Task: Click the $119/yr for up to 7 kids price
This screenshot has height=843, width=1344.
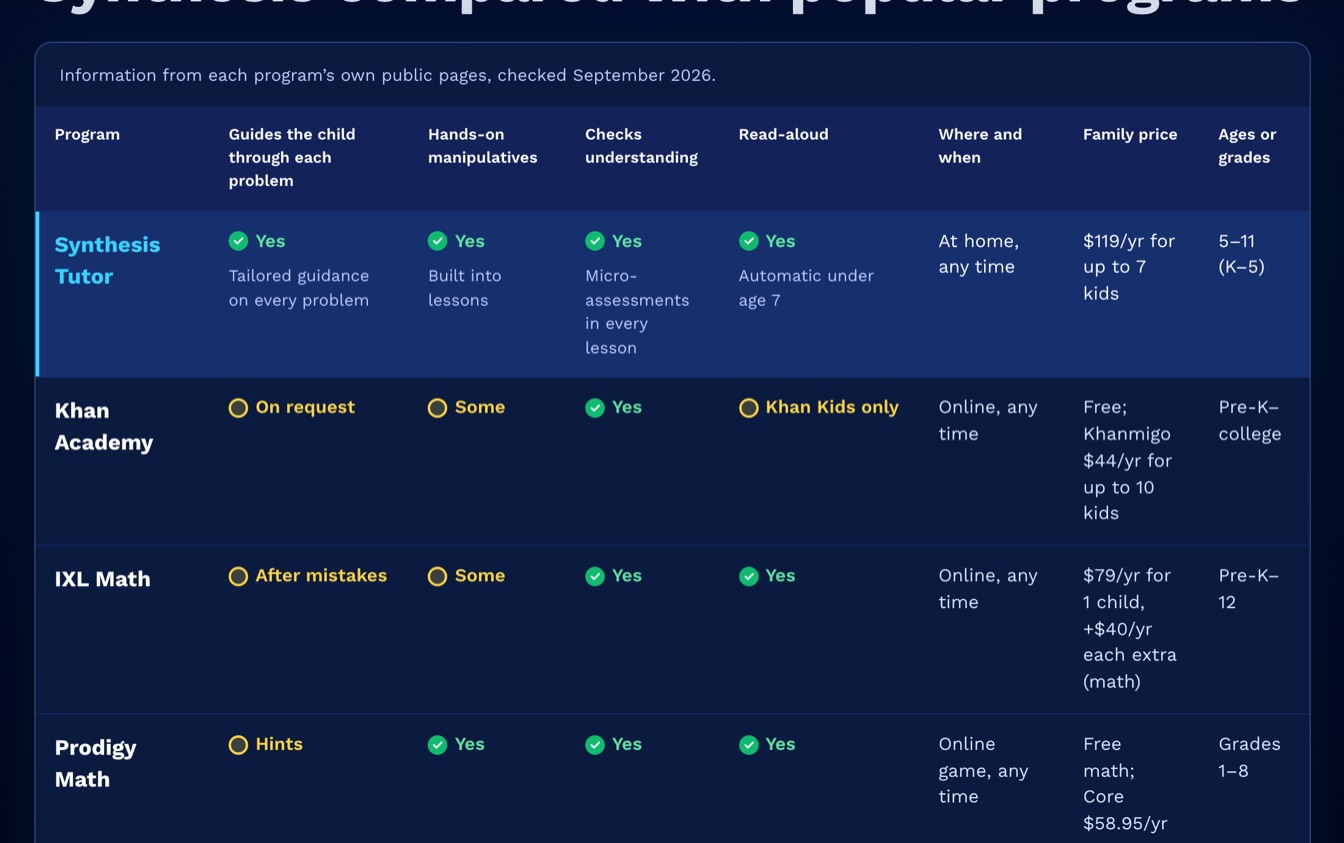Action: click(1129, 267)
